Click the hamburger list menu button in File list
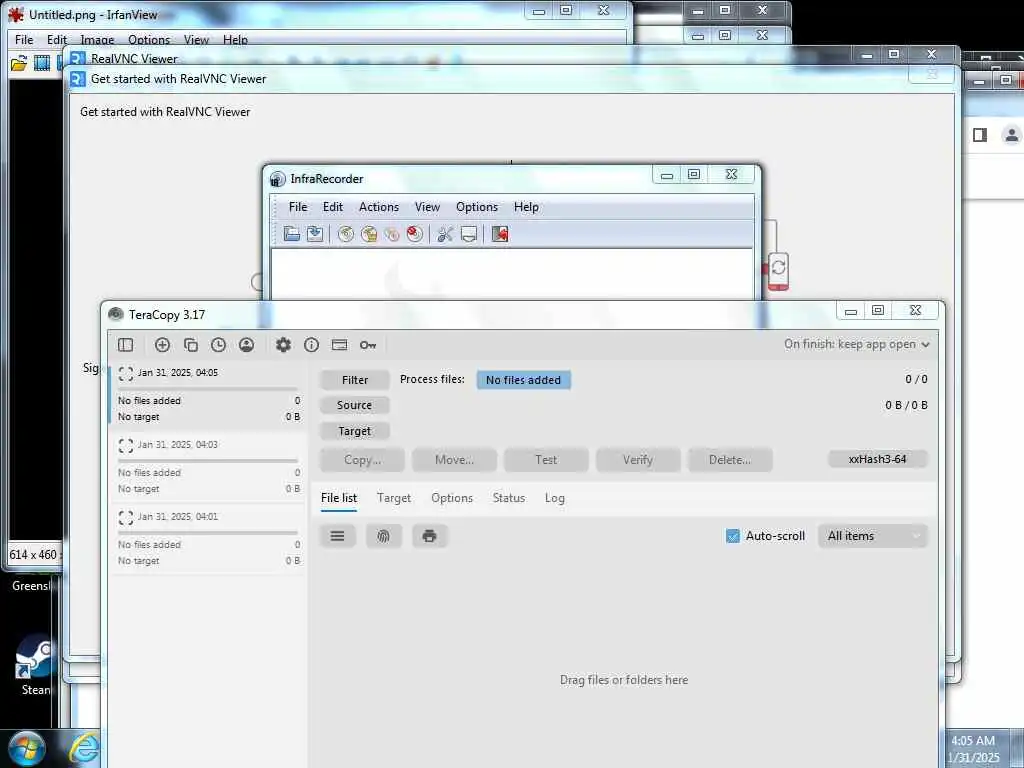This screenshot has height=768, width=1024. [338, 536]
